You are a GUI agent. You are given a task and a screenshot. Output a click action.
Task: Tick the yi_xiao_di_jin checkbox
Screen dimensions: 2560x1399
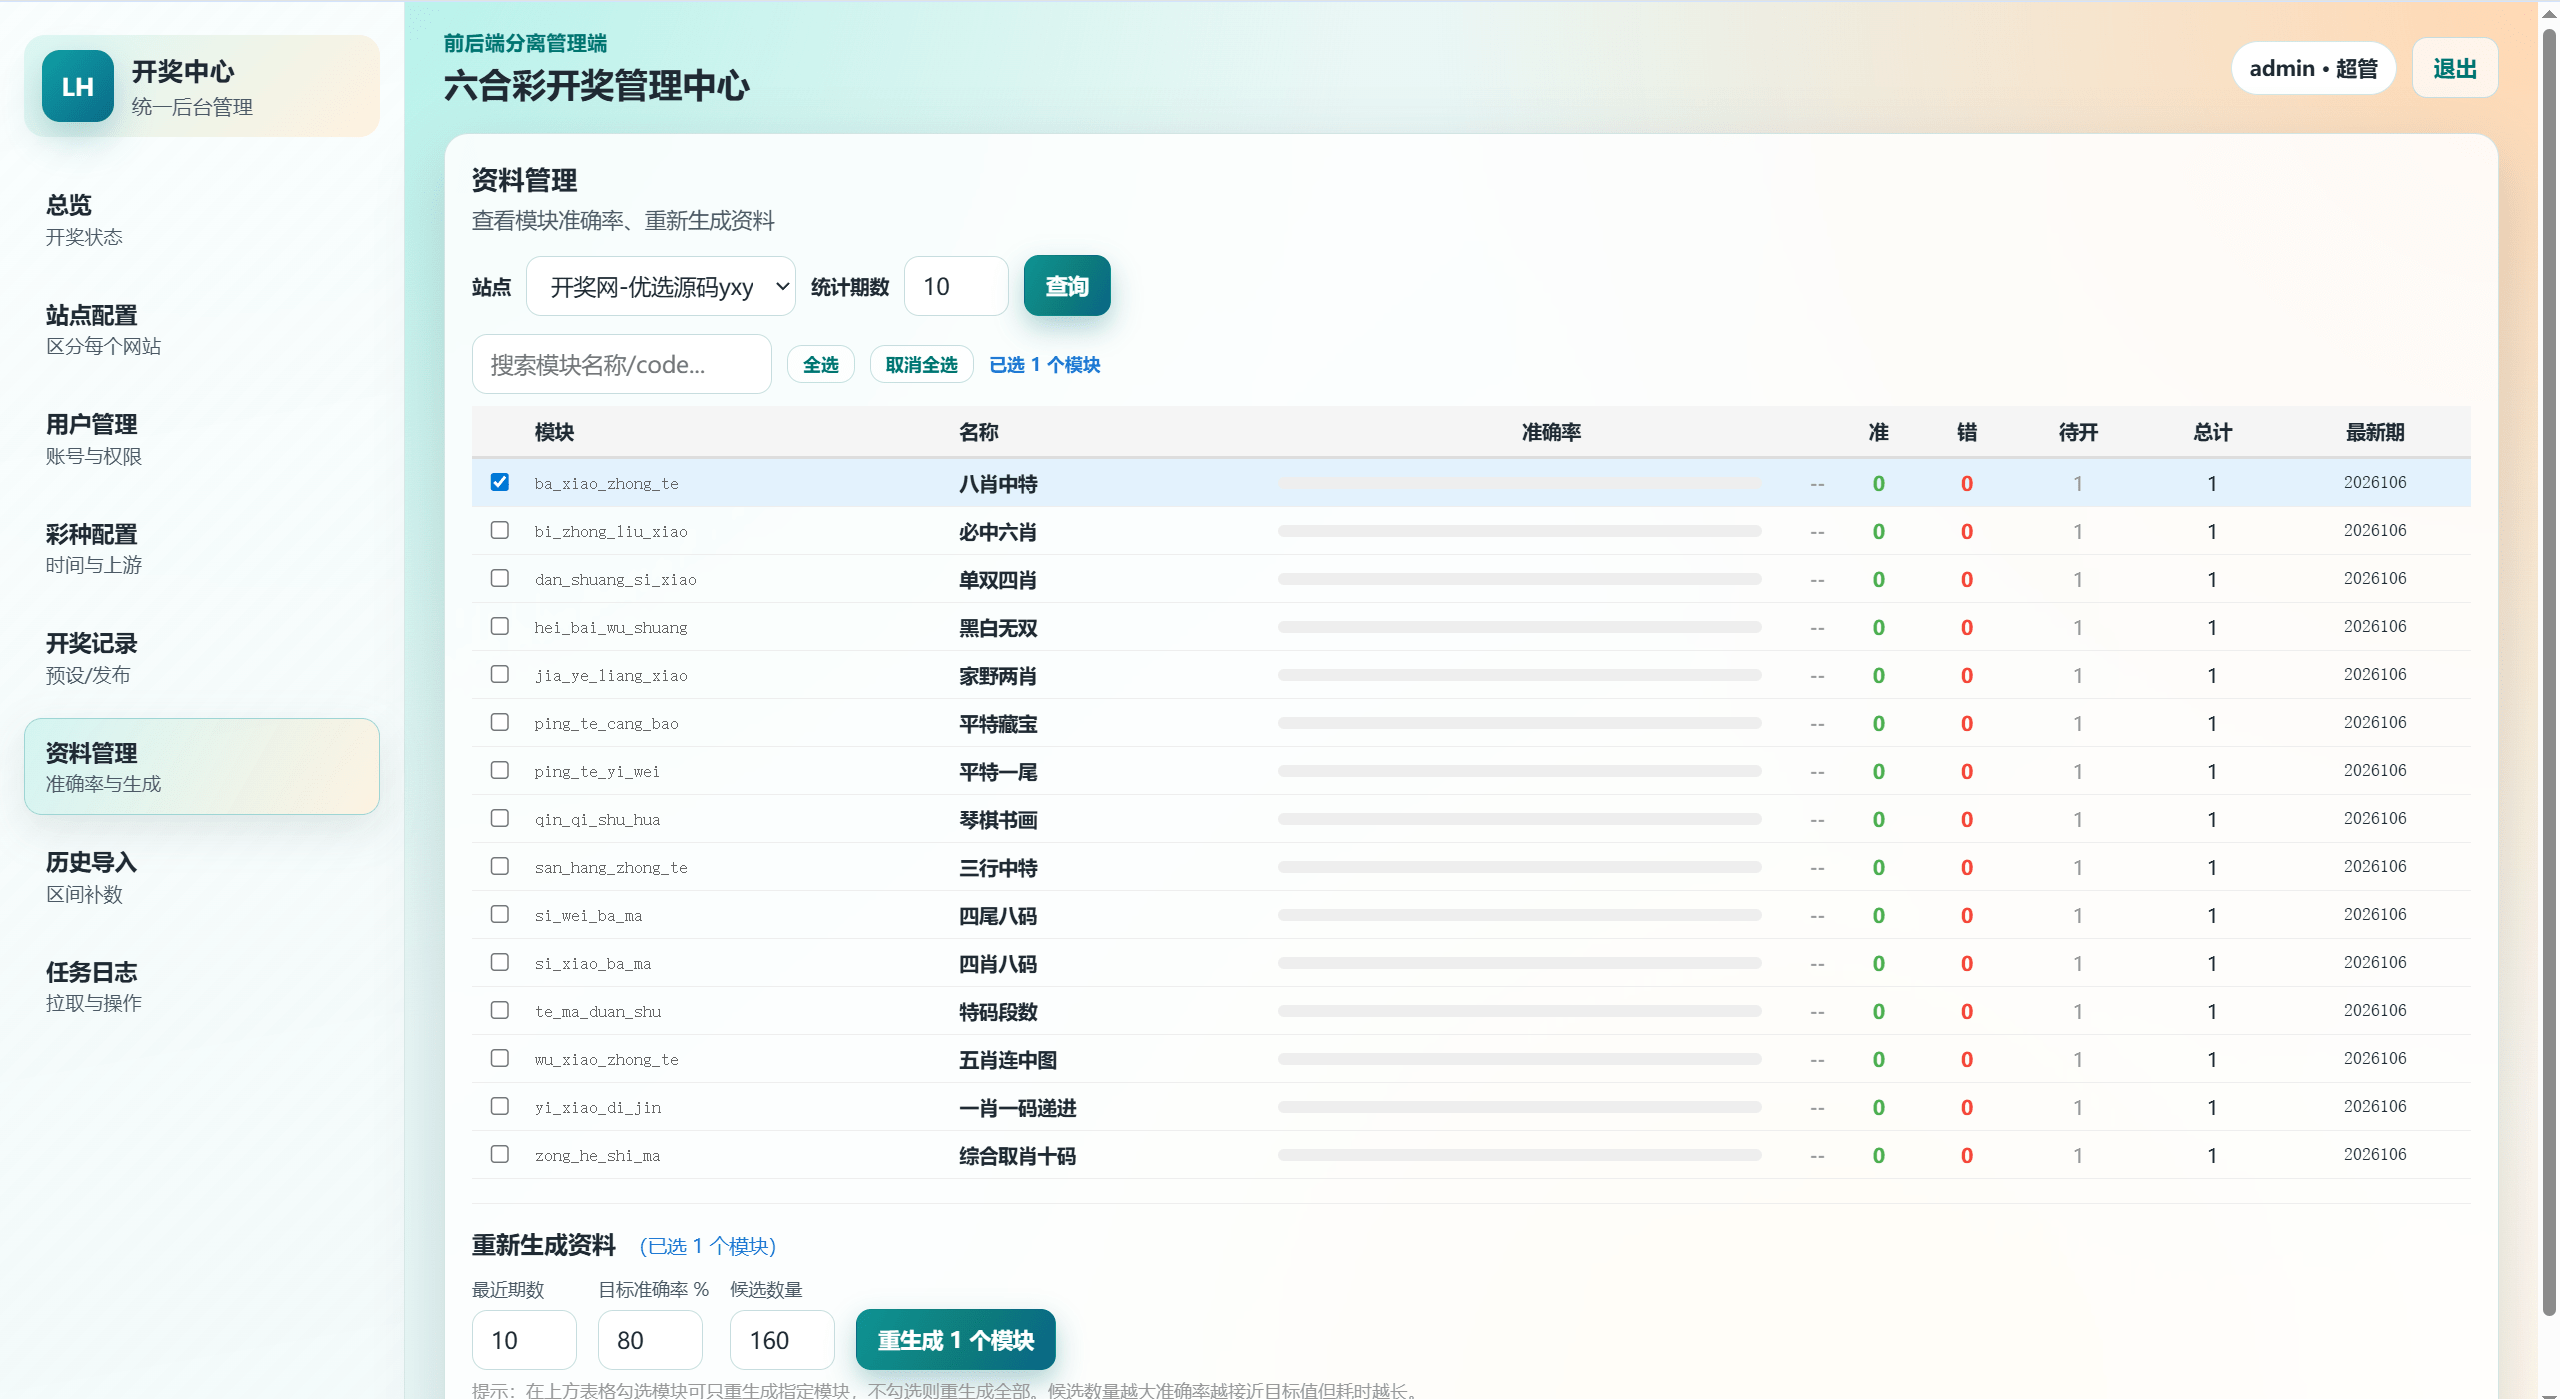[500, 1106]
